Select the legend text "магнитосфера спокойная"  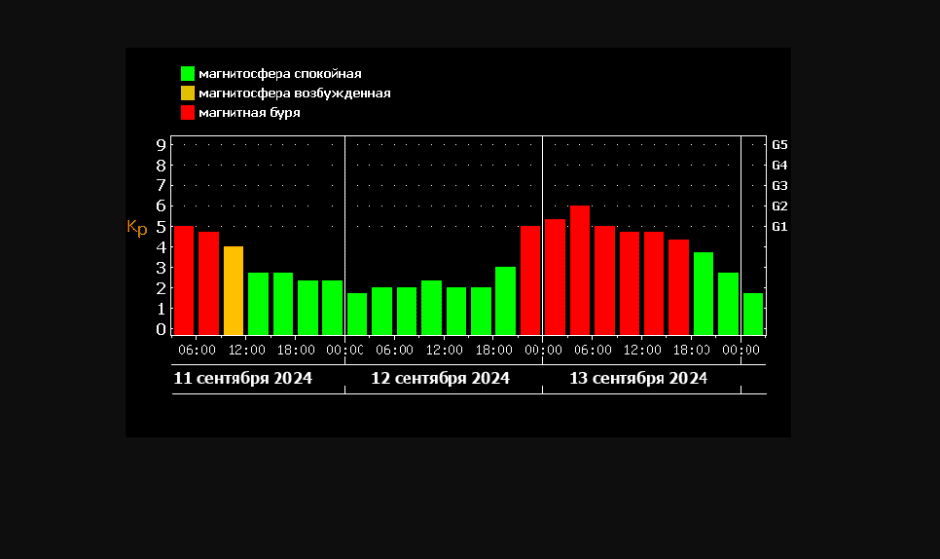point(279,73)
